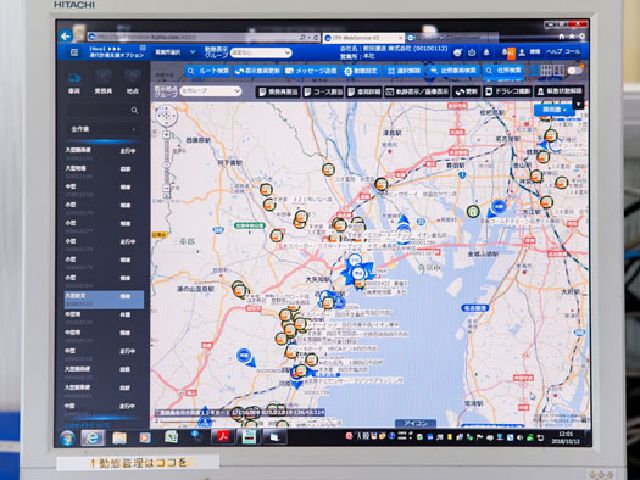
Task: Click the plus zoom-in button on the map
Action: click(x=167, y=135)
